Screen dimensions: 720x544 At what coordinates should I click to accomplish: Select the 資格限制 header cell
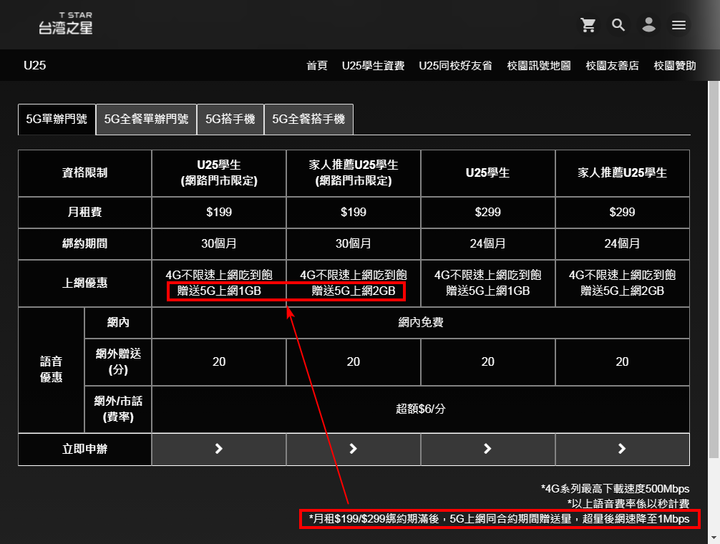84,173
